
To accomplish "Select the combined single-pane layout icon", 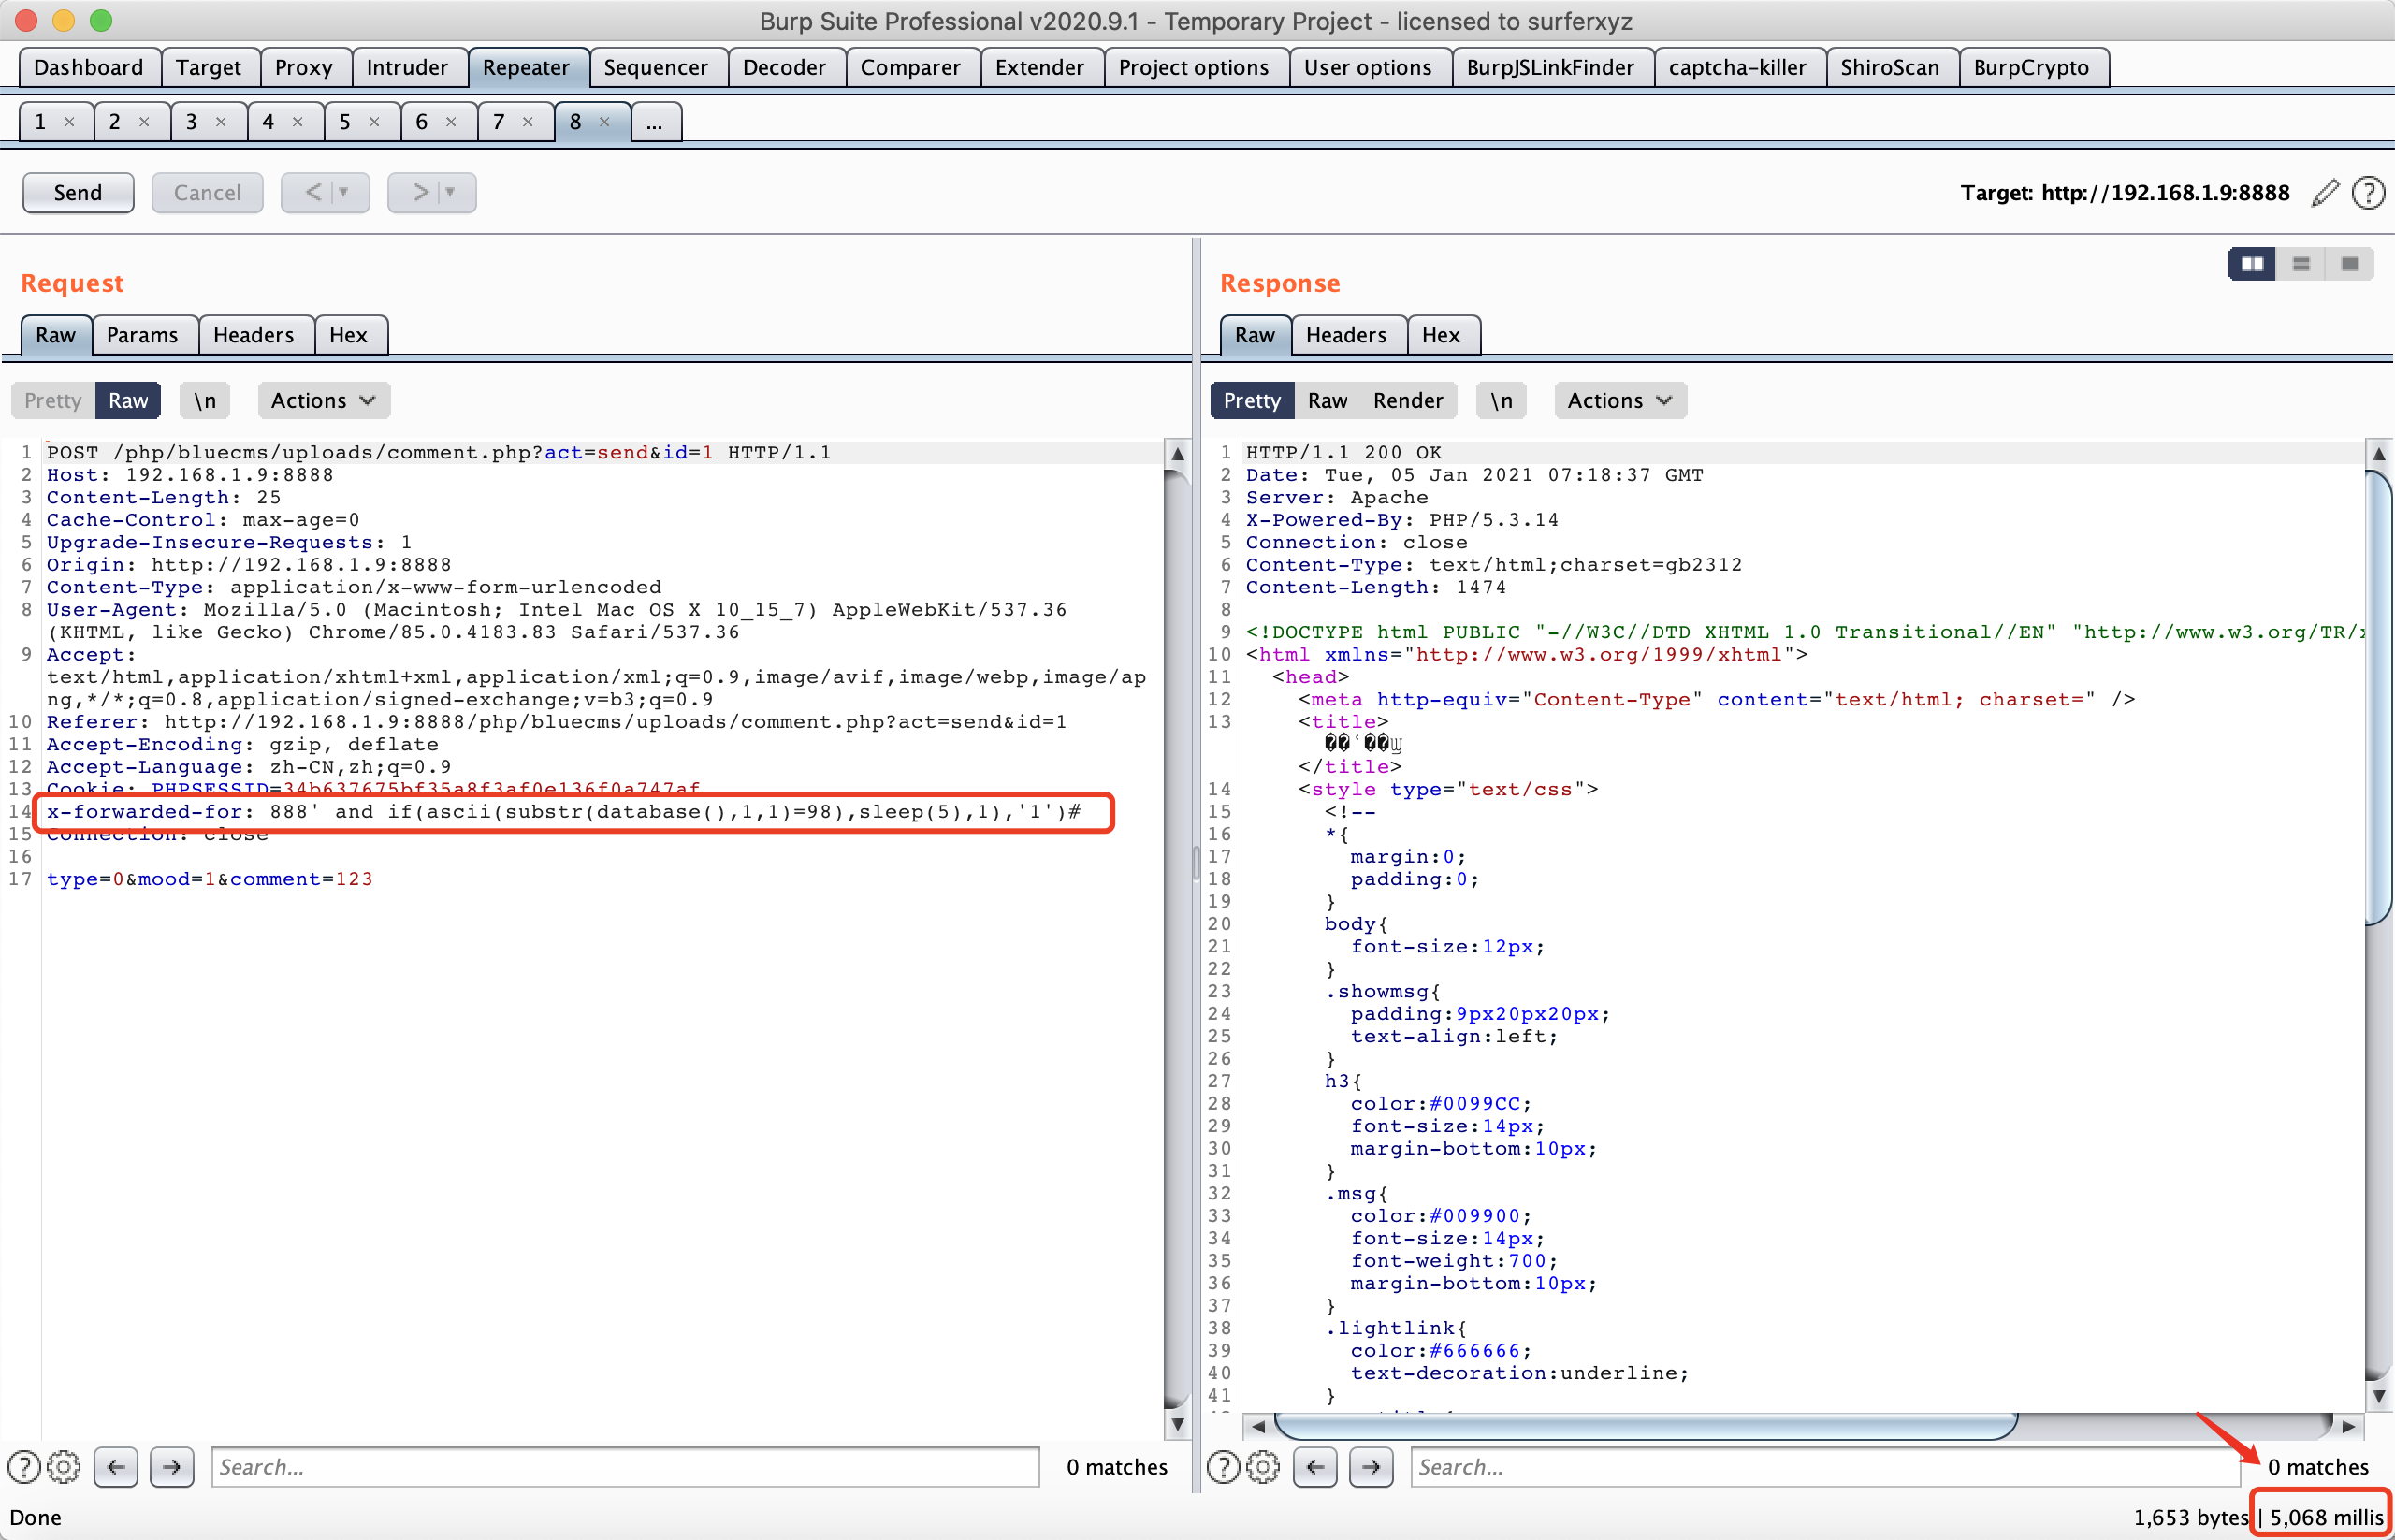I will 2350,264.
